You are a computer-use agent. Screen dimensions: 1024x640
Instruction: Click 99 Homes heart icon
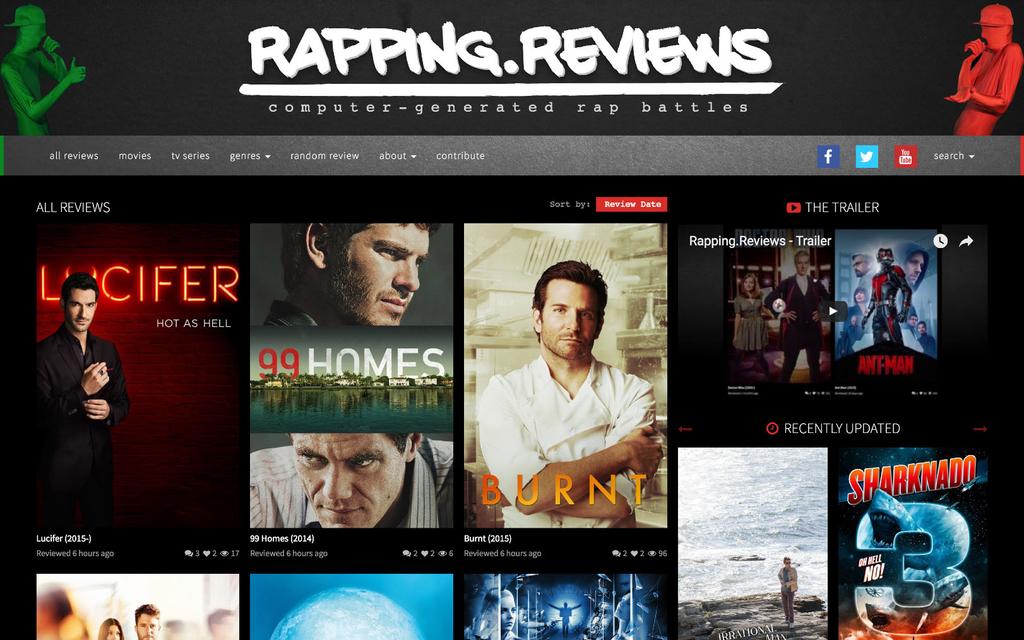424,553
